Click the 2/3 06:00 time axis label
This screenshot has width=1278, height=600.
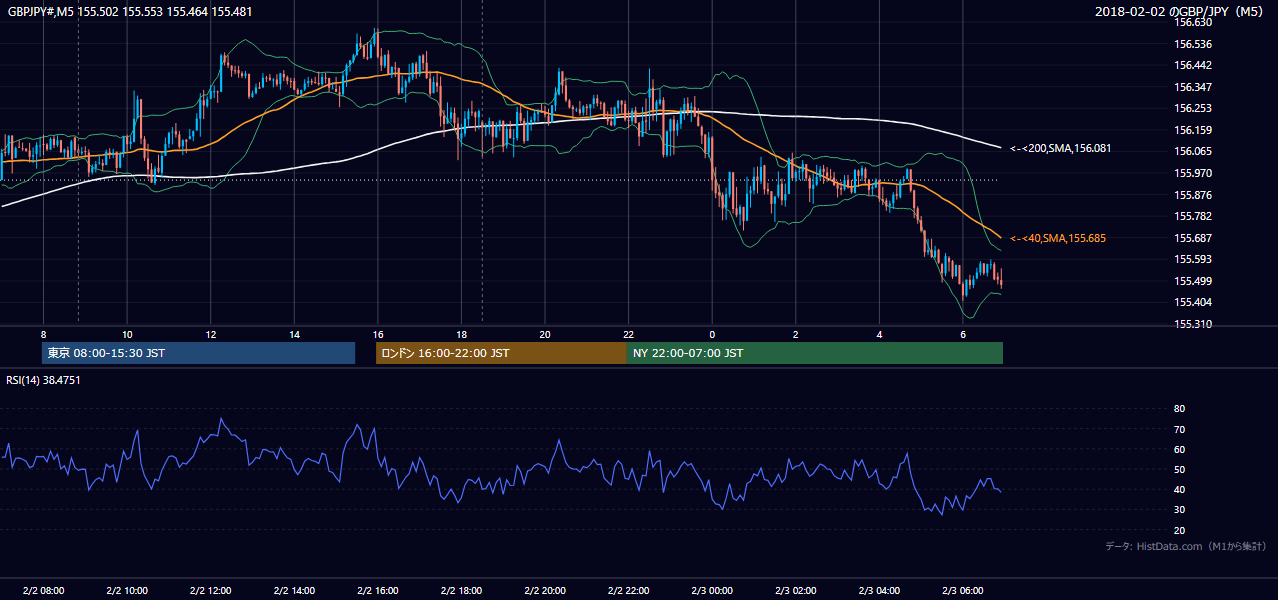point(962,591)
